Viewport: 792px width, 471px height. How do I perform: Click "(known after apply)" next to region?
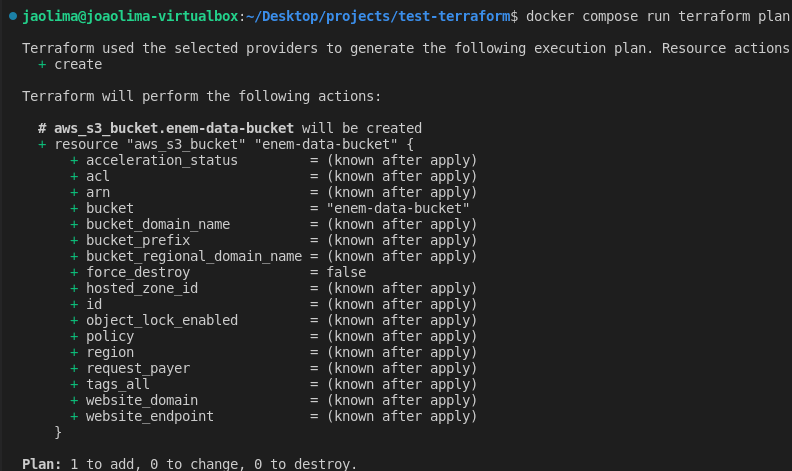coord(401,352)
